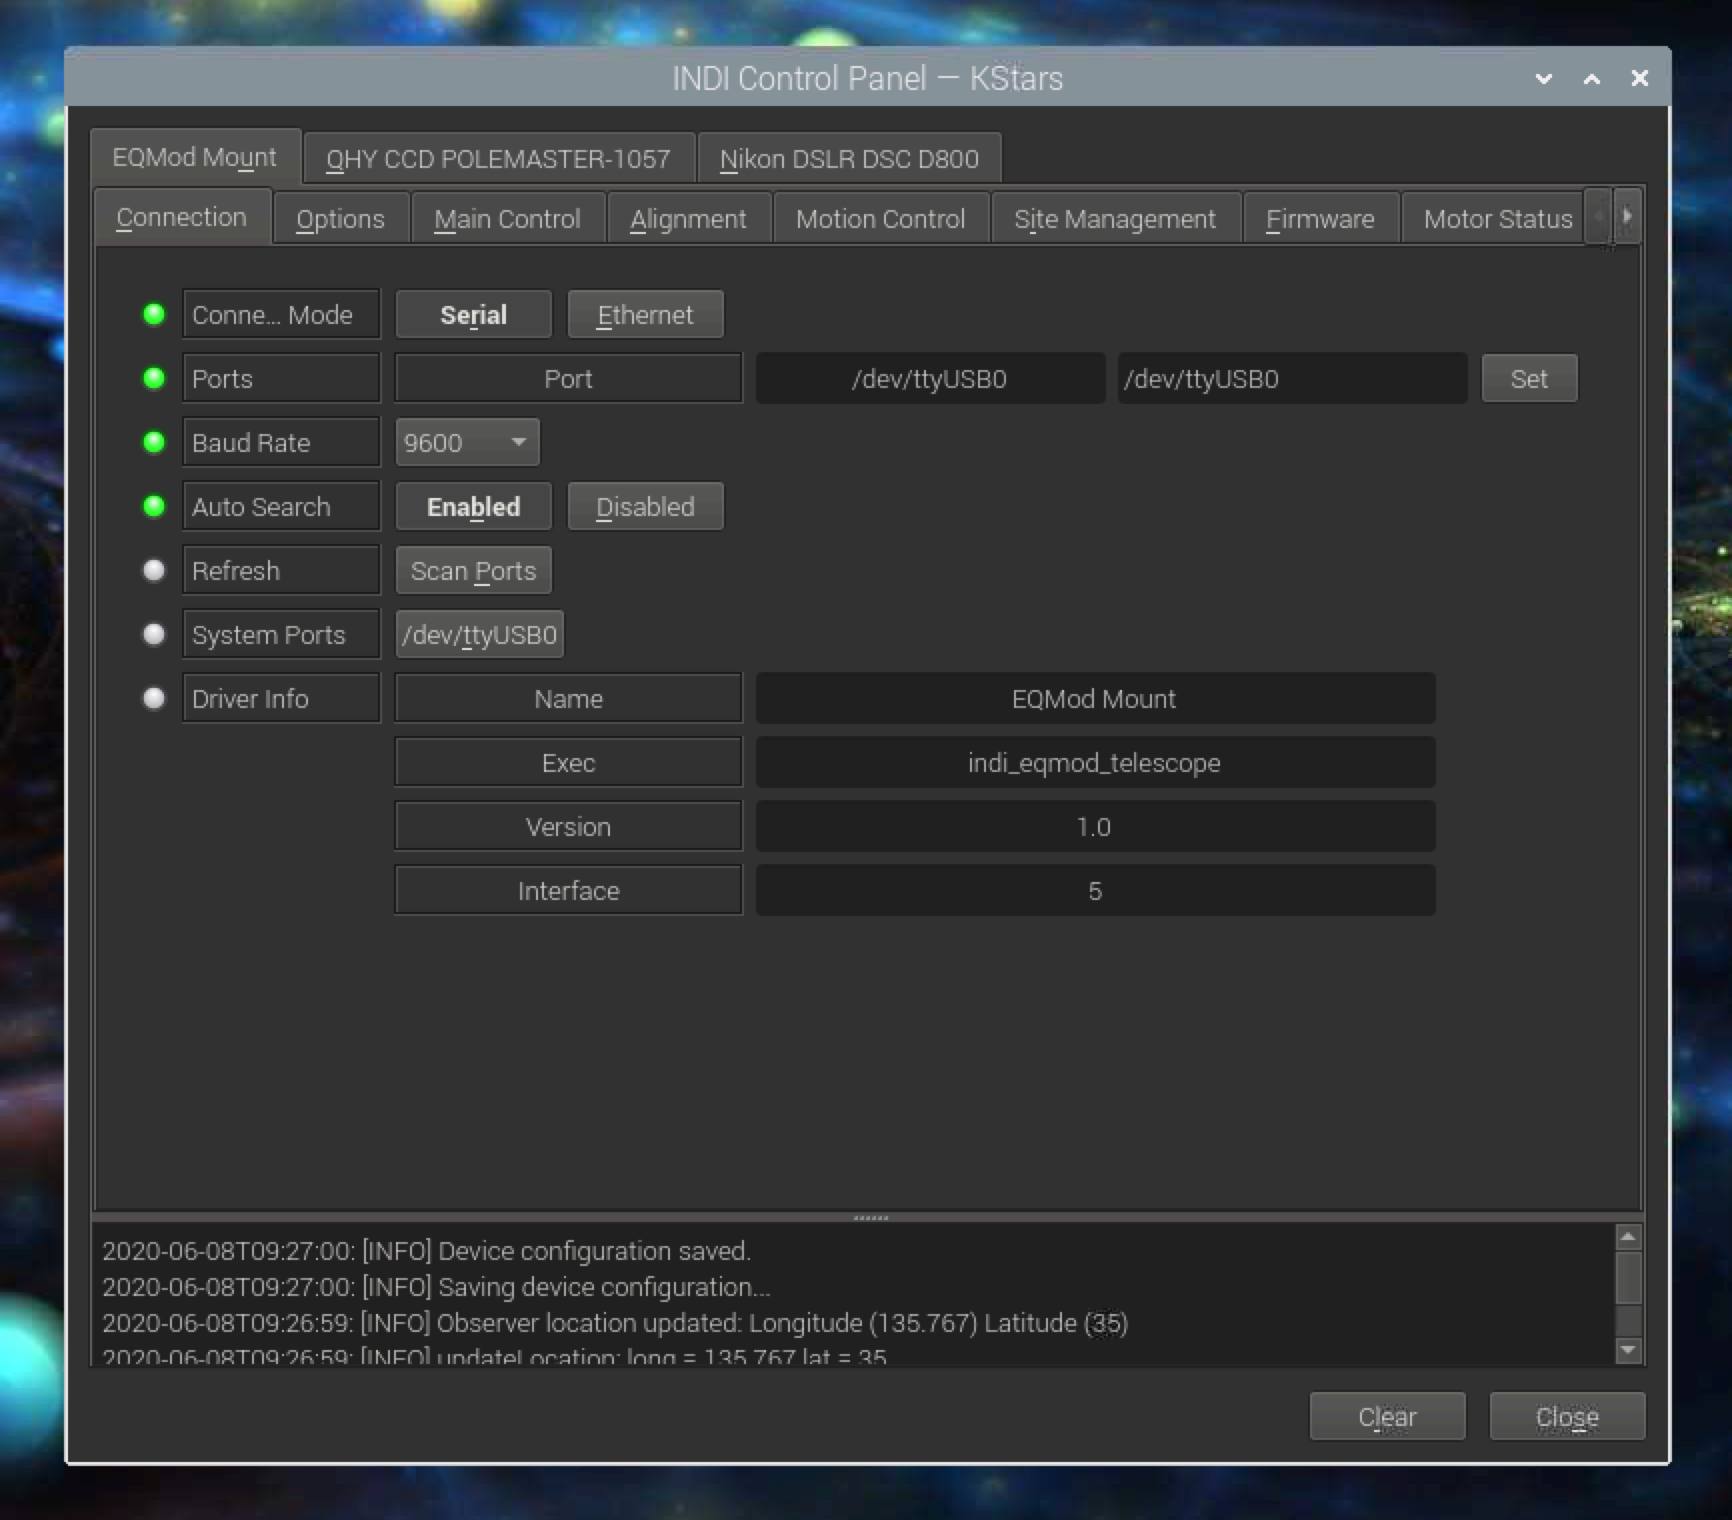
Task: Click the log panel vertical scrollbar thumb
Action: (x=1628, y=1279)
